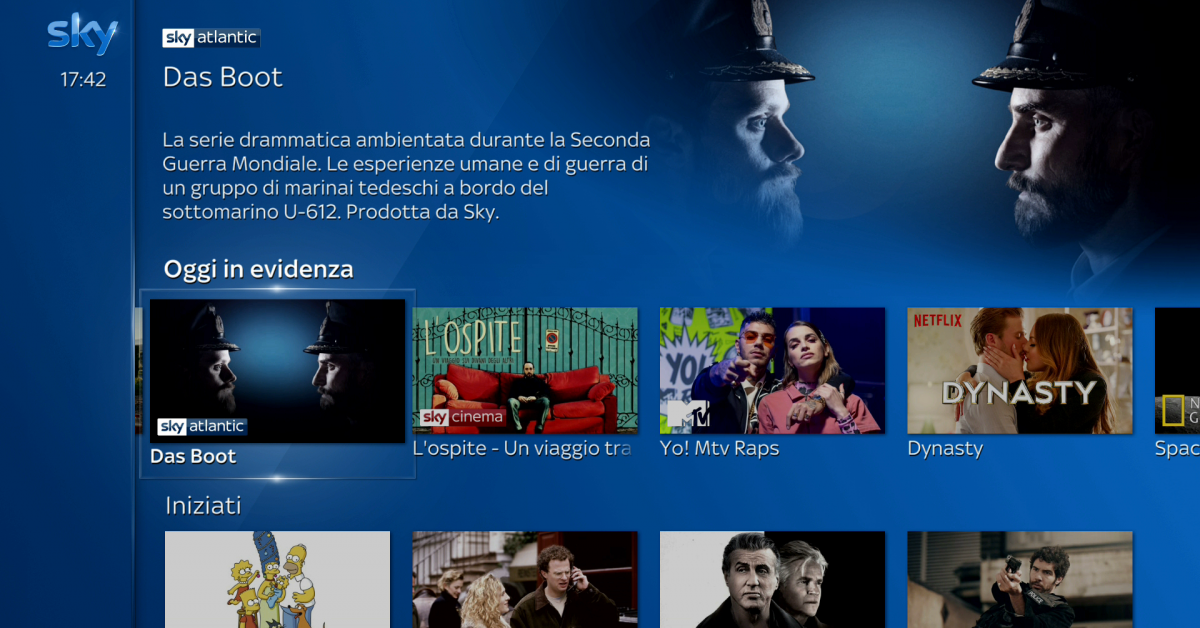Open the man-aiming-gun thumbnail in Iniziati
Image resolution: width=1200 pixels, height=628 pixels.
point(1020,579)
